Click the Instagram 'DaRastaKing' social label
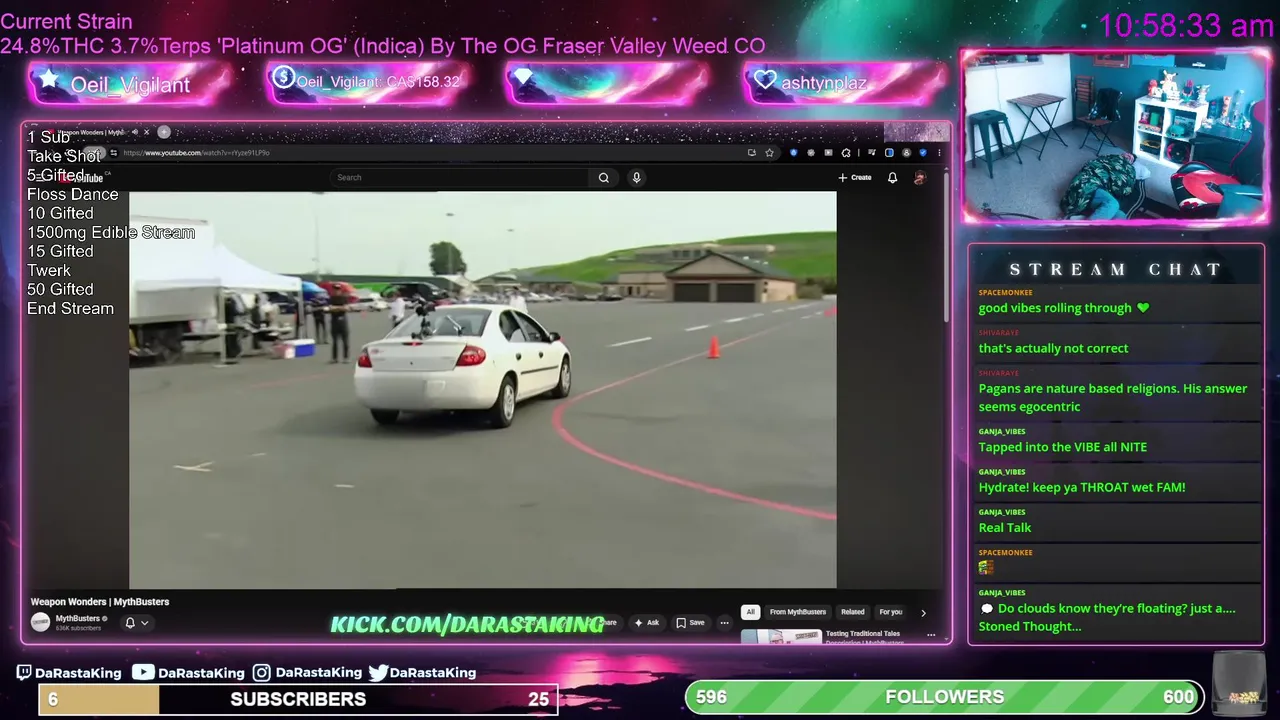The height and width of the screenshot is (720, 1280). point(307,672)
